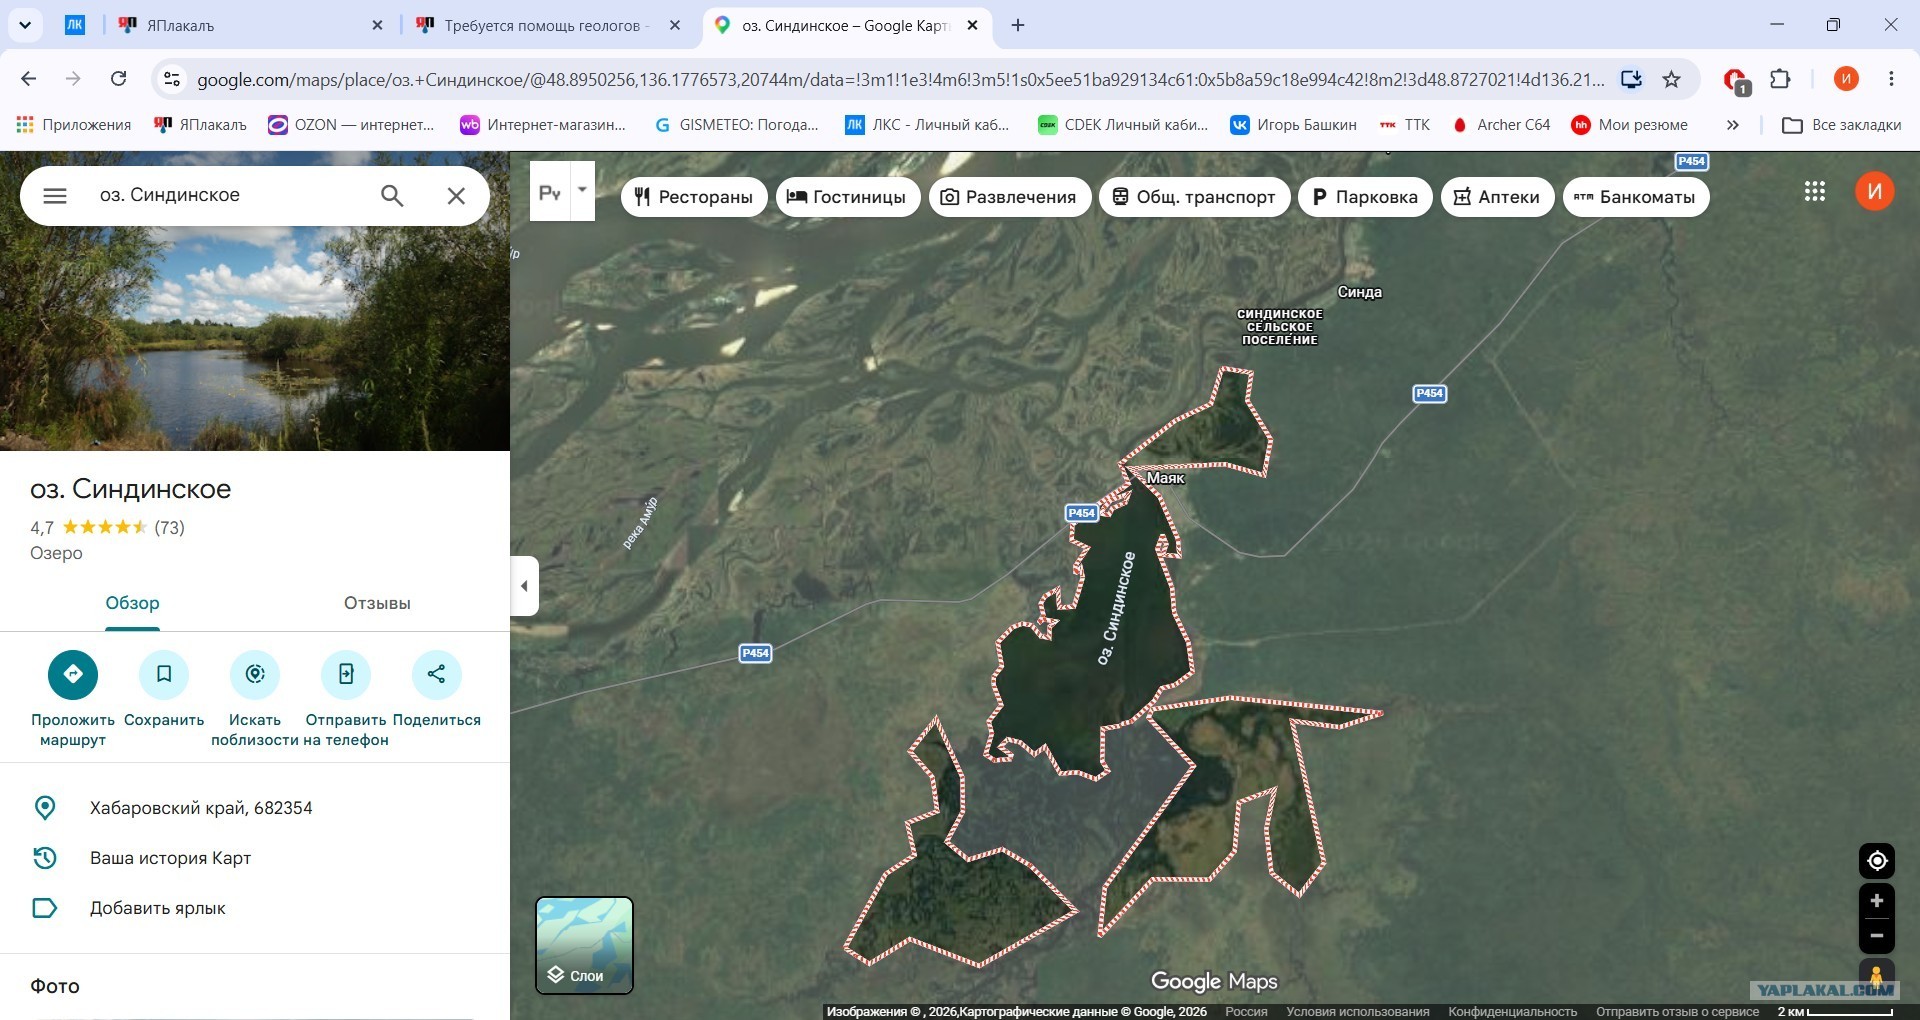Filter map by Рестораны

694,197
